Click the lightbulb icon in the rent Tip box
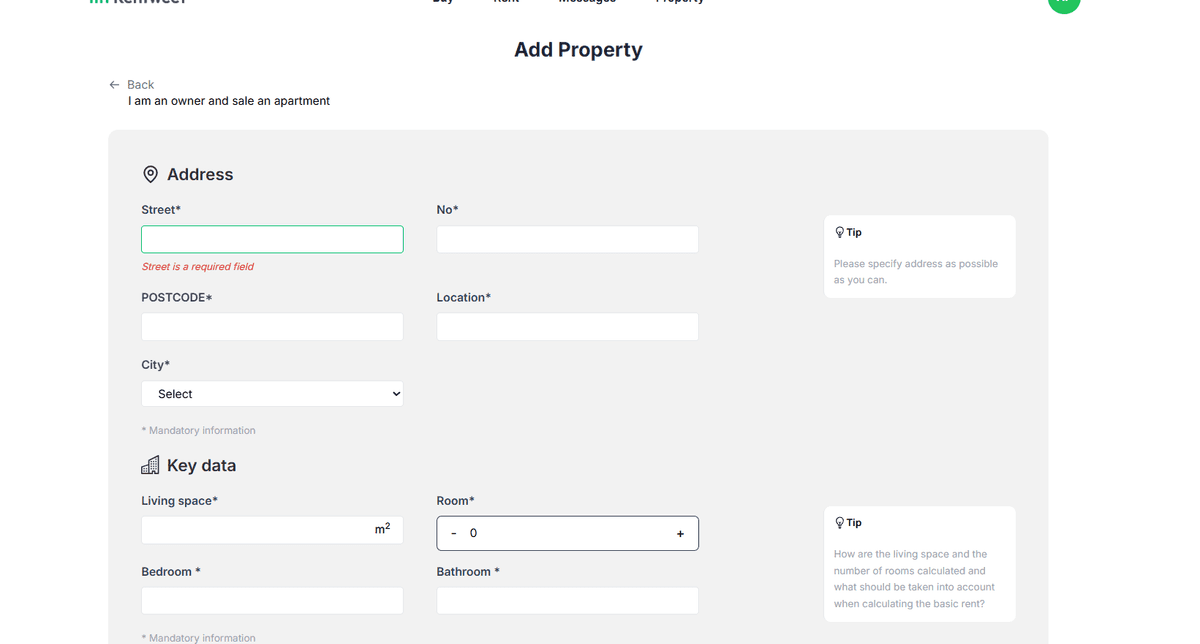 click(x=840, y=521)
